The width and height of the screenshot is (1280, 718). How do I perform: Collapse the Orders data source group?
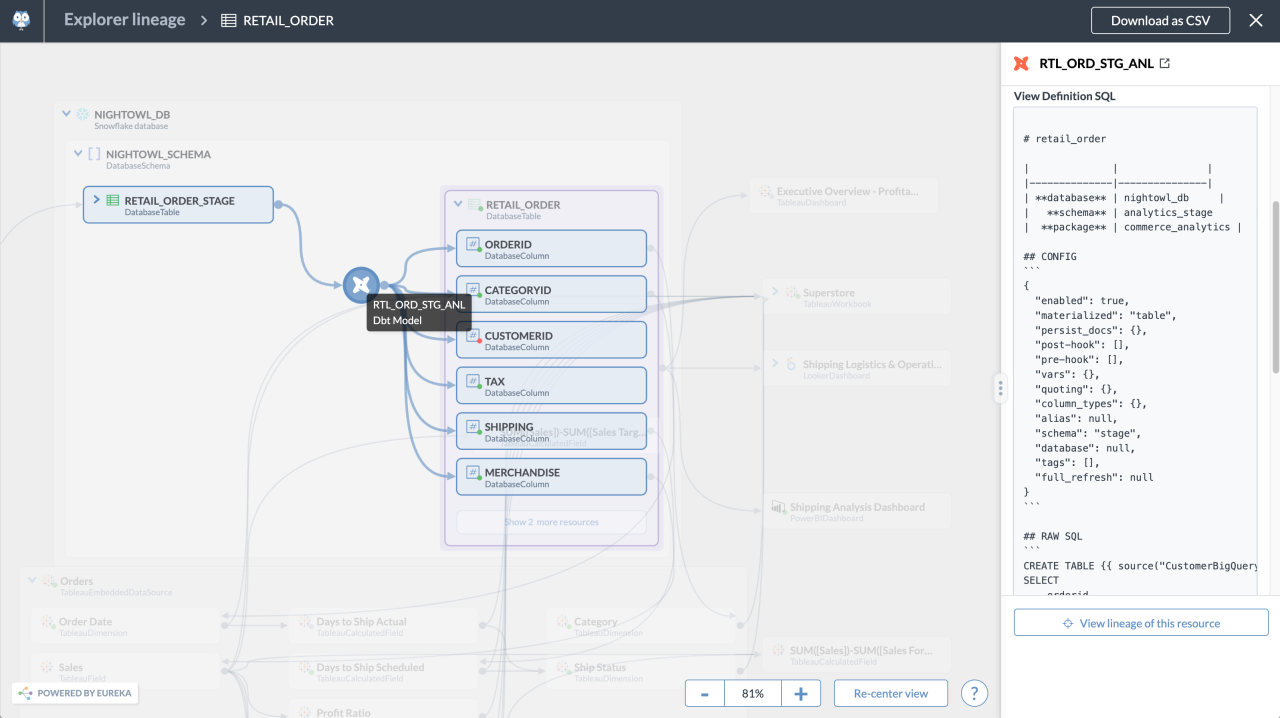pos(32,581)
